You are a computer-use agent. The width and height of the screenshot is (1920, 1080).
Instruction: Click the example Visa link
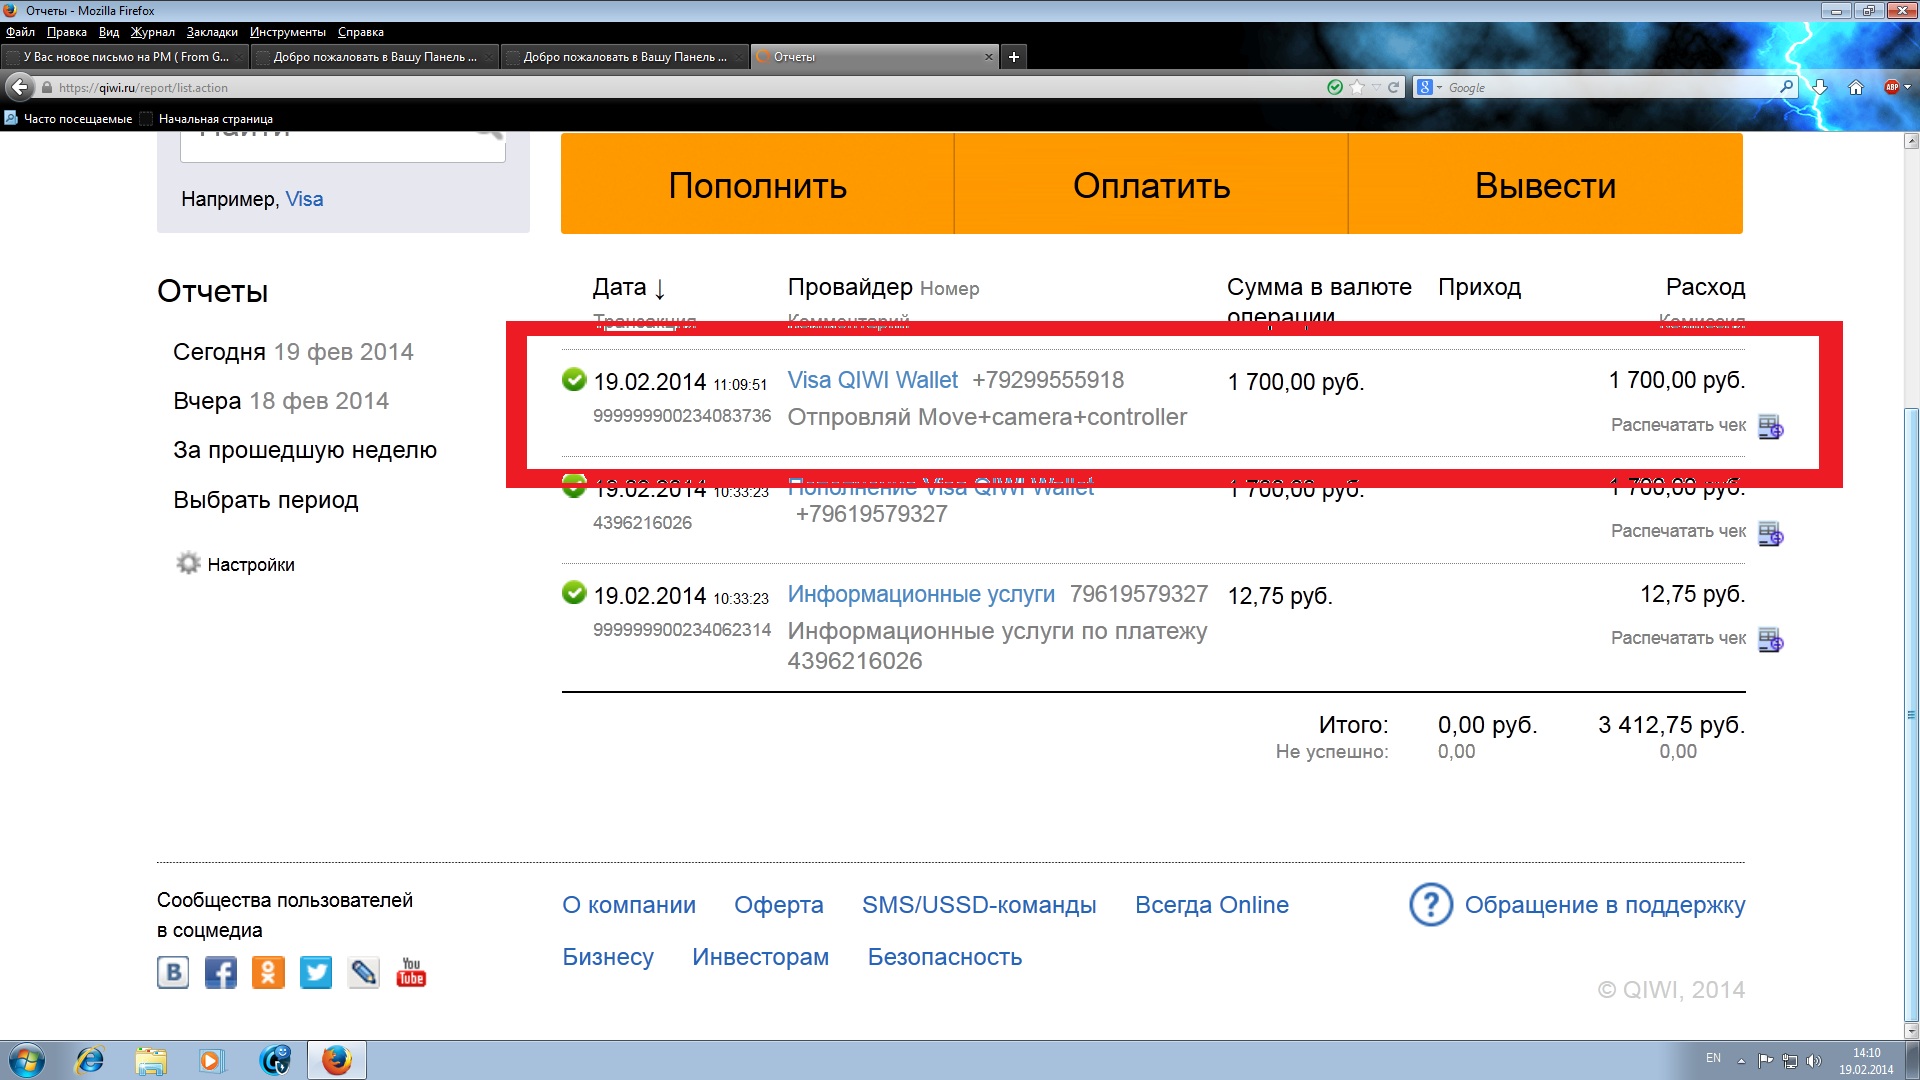pos(304,199)
